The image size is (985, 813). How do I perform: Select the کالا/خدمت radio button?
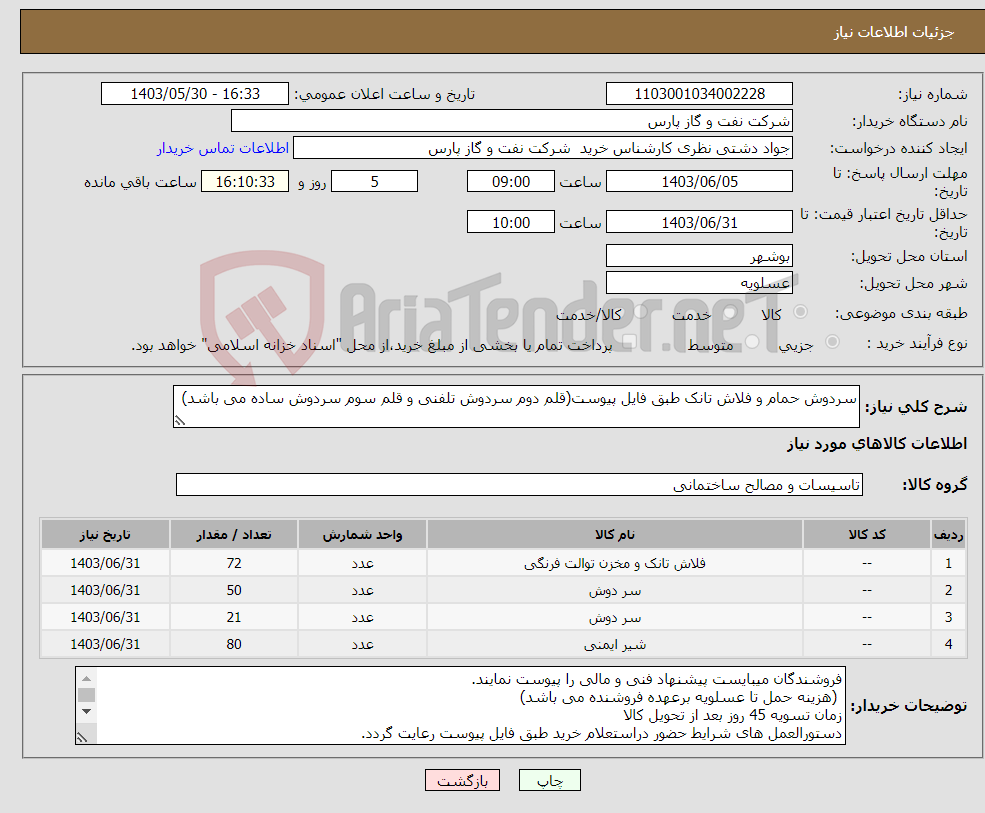point(641,312)
